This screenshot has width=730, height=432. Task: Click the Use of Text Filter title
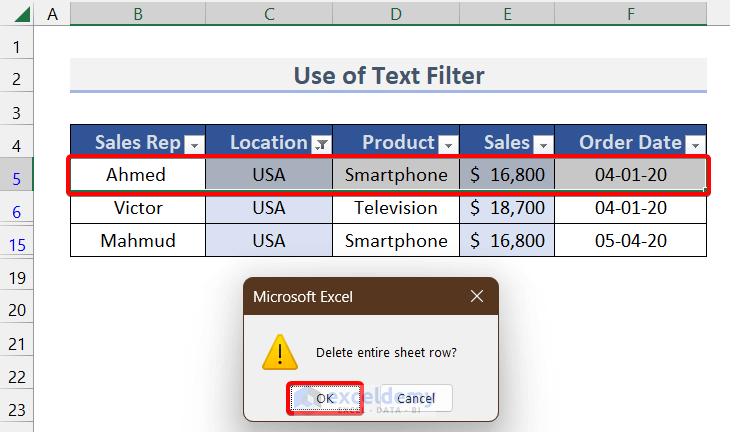pos(388,75)
